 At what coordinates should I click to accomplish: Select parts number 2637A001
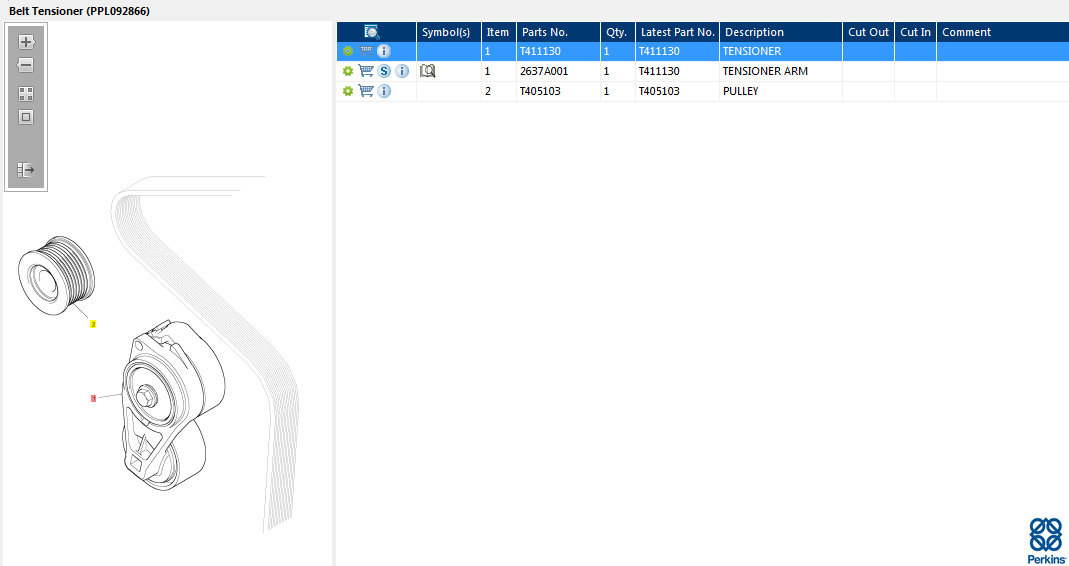point(543,71)
